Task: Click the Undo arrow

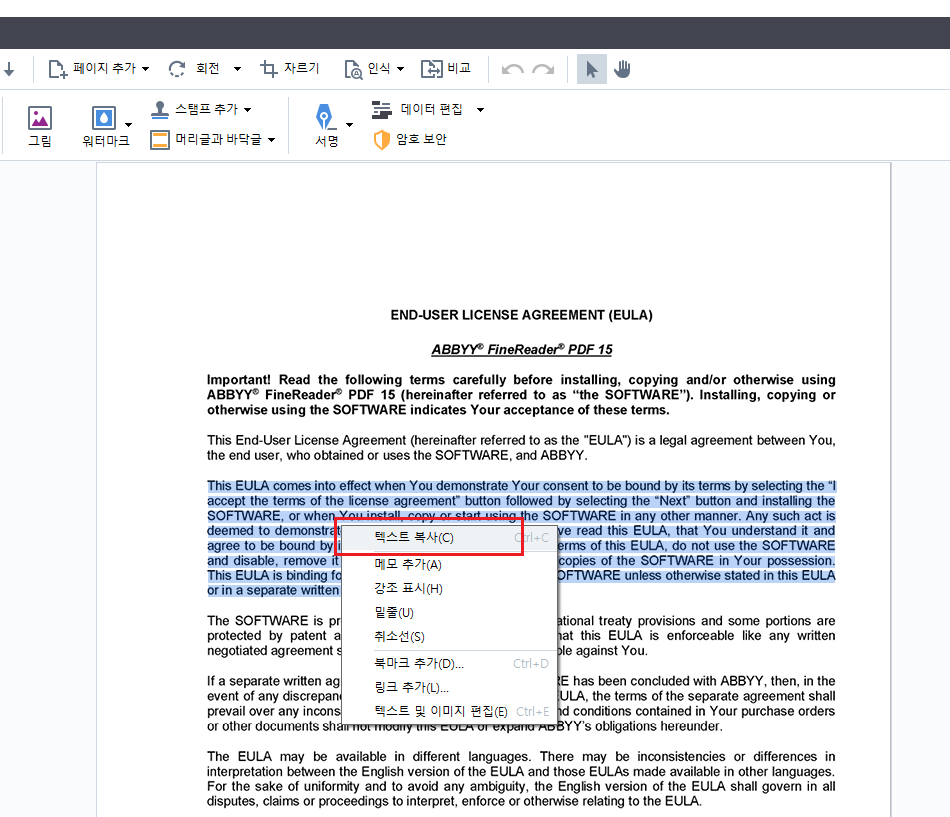Action: point(513,70)
